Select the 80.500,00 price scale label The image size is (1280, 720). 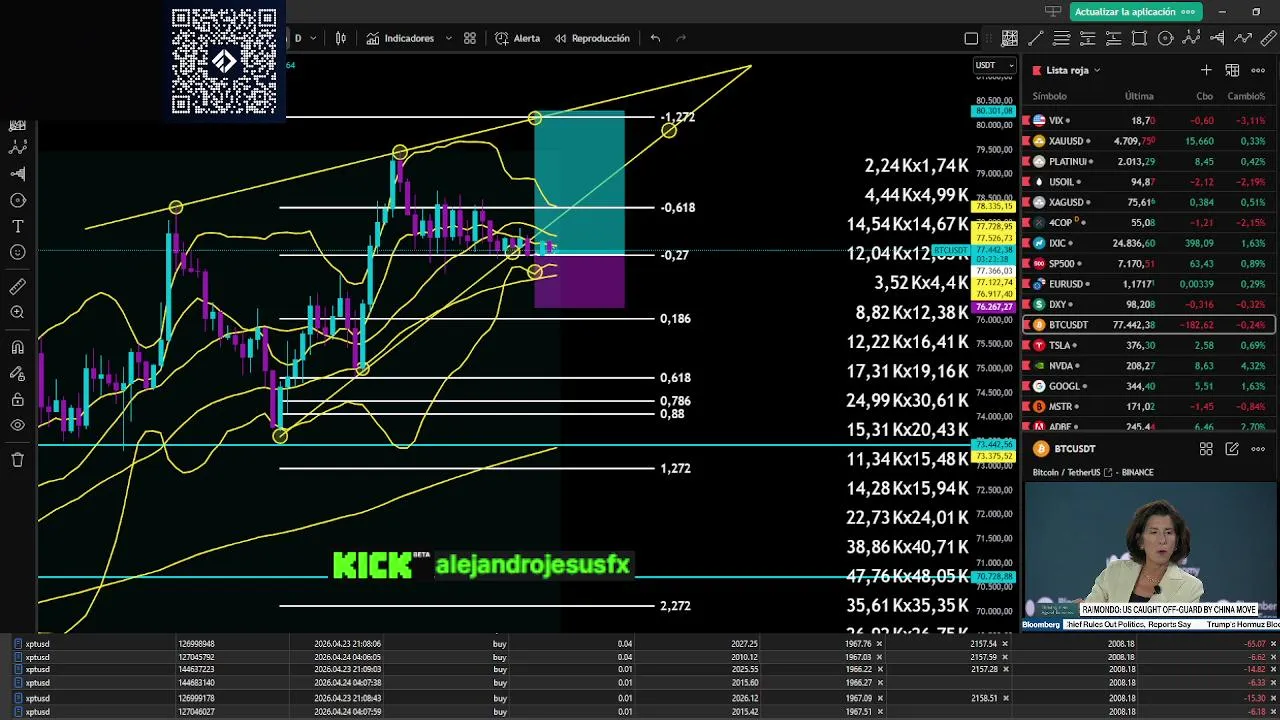pos(994,100)
